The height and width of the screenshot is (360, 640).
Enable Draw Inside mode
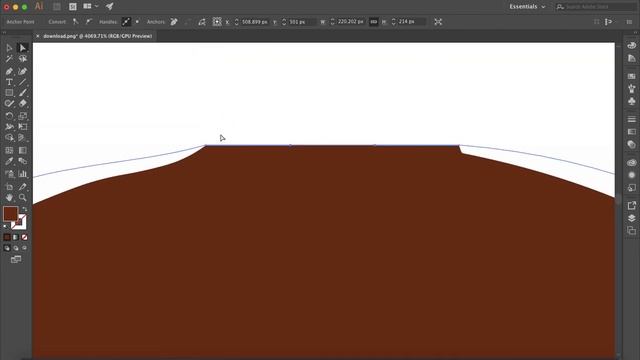[24, 248]
